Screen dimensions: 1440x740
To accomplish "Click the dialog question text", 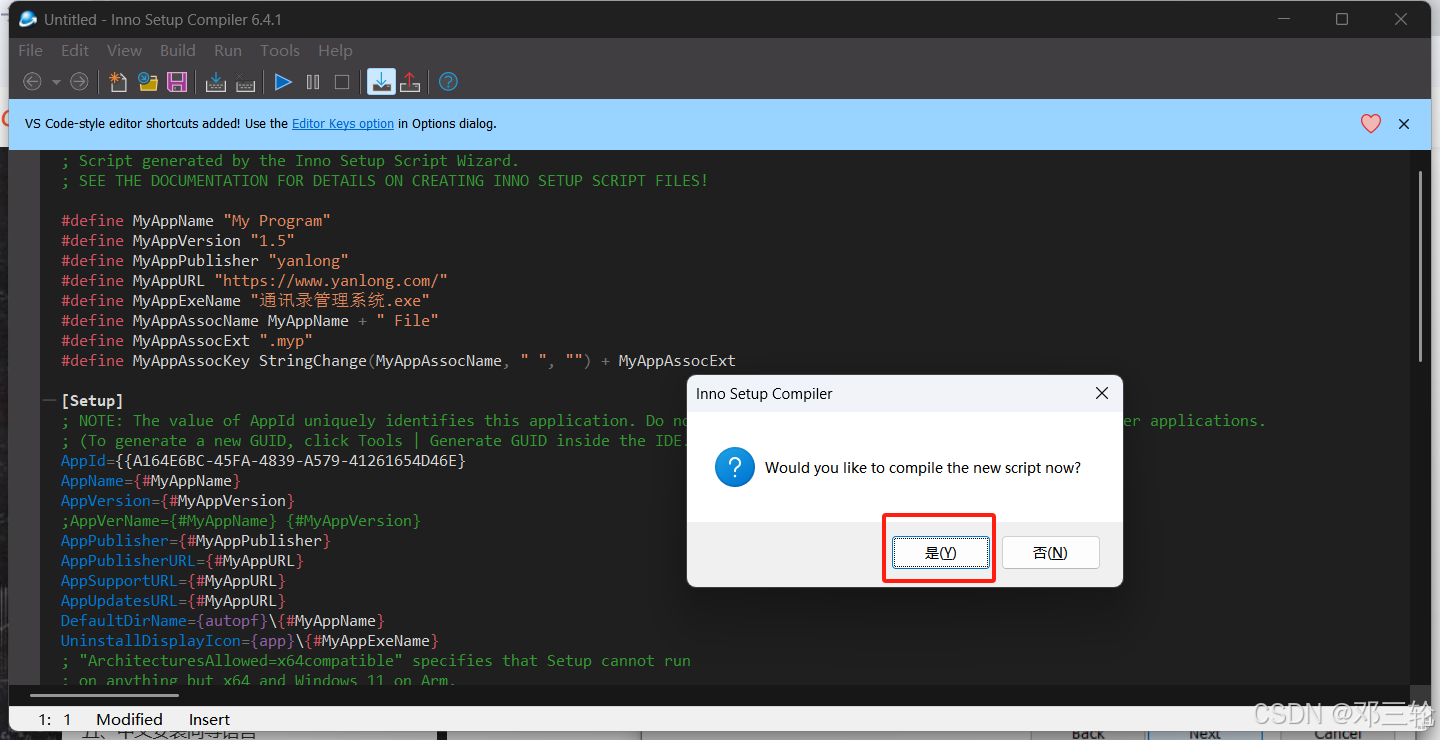I will (923, 468).
